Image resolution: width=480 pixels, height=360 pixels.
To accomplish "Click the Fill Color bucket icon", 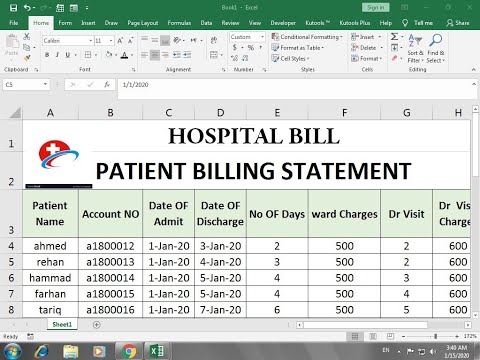I will tap(108, 55).
